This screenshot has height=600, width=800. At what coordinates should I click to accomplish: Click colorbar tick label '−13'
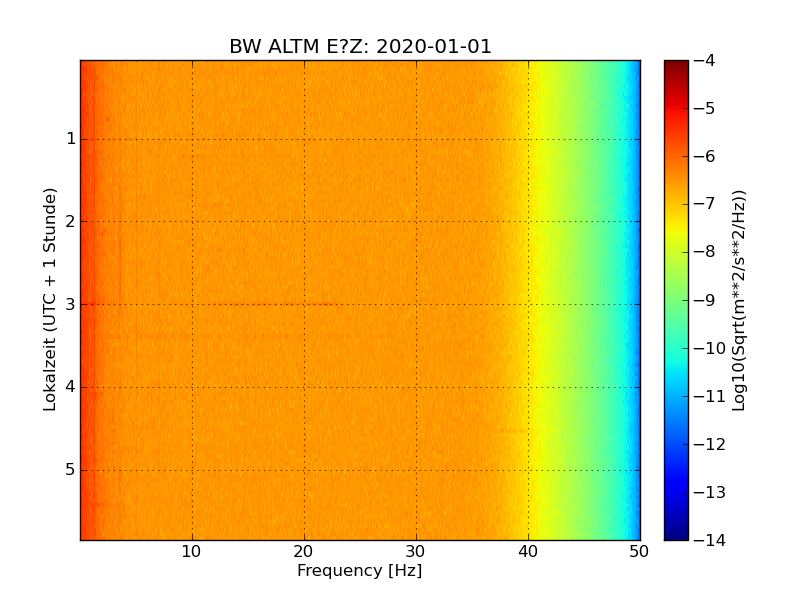point(710,492)
